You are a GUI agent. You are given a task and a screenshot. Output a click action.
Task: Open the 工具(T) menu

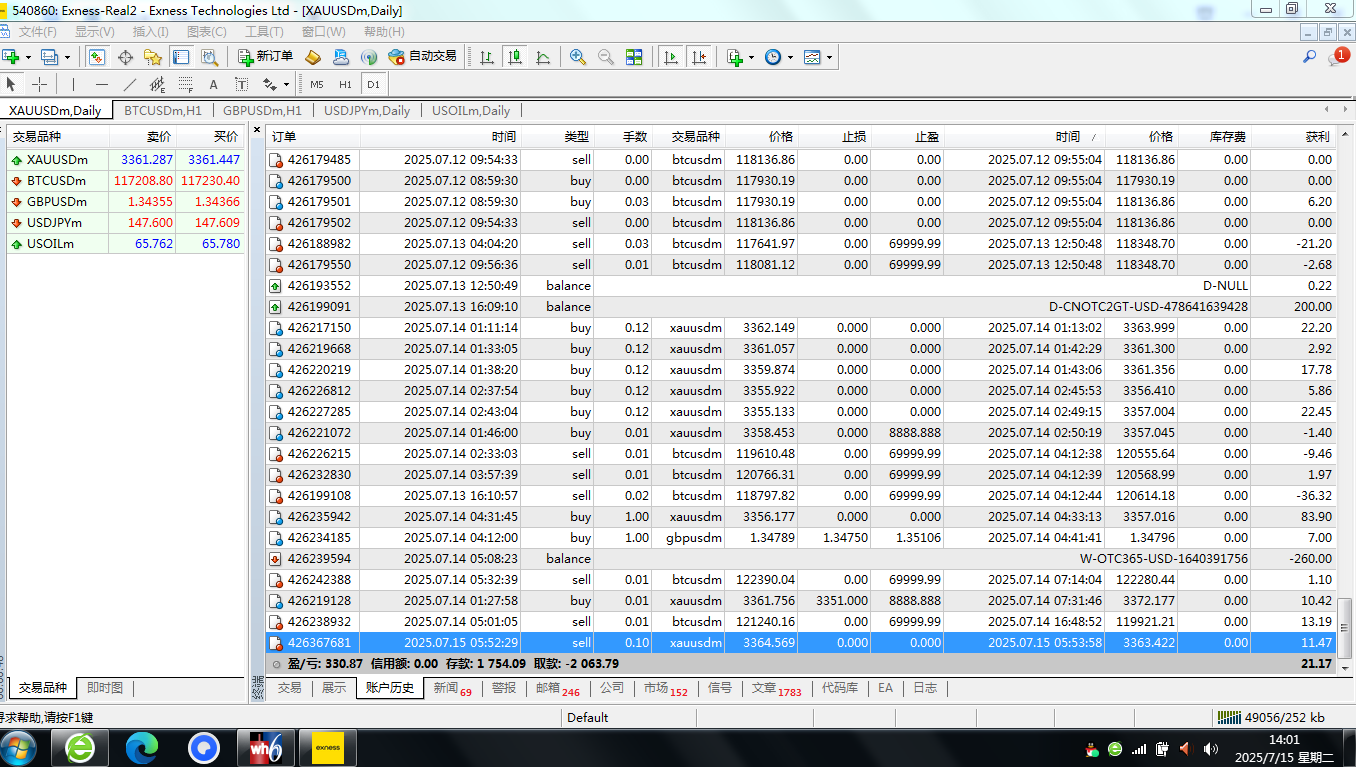tap(264, 32)
